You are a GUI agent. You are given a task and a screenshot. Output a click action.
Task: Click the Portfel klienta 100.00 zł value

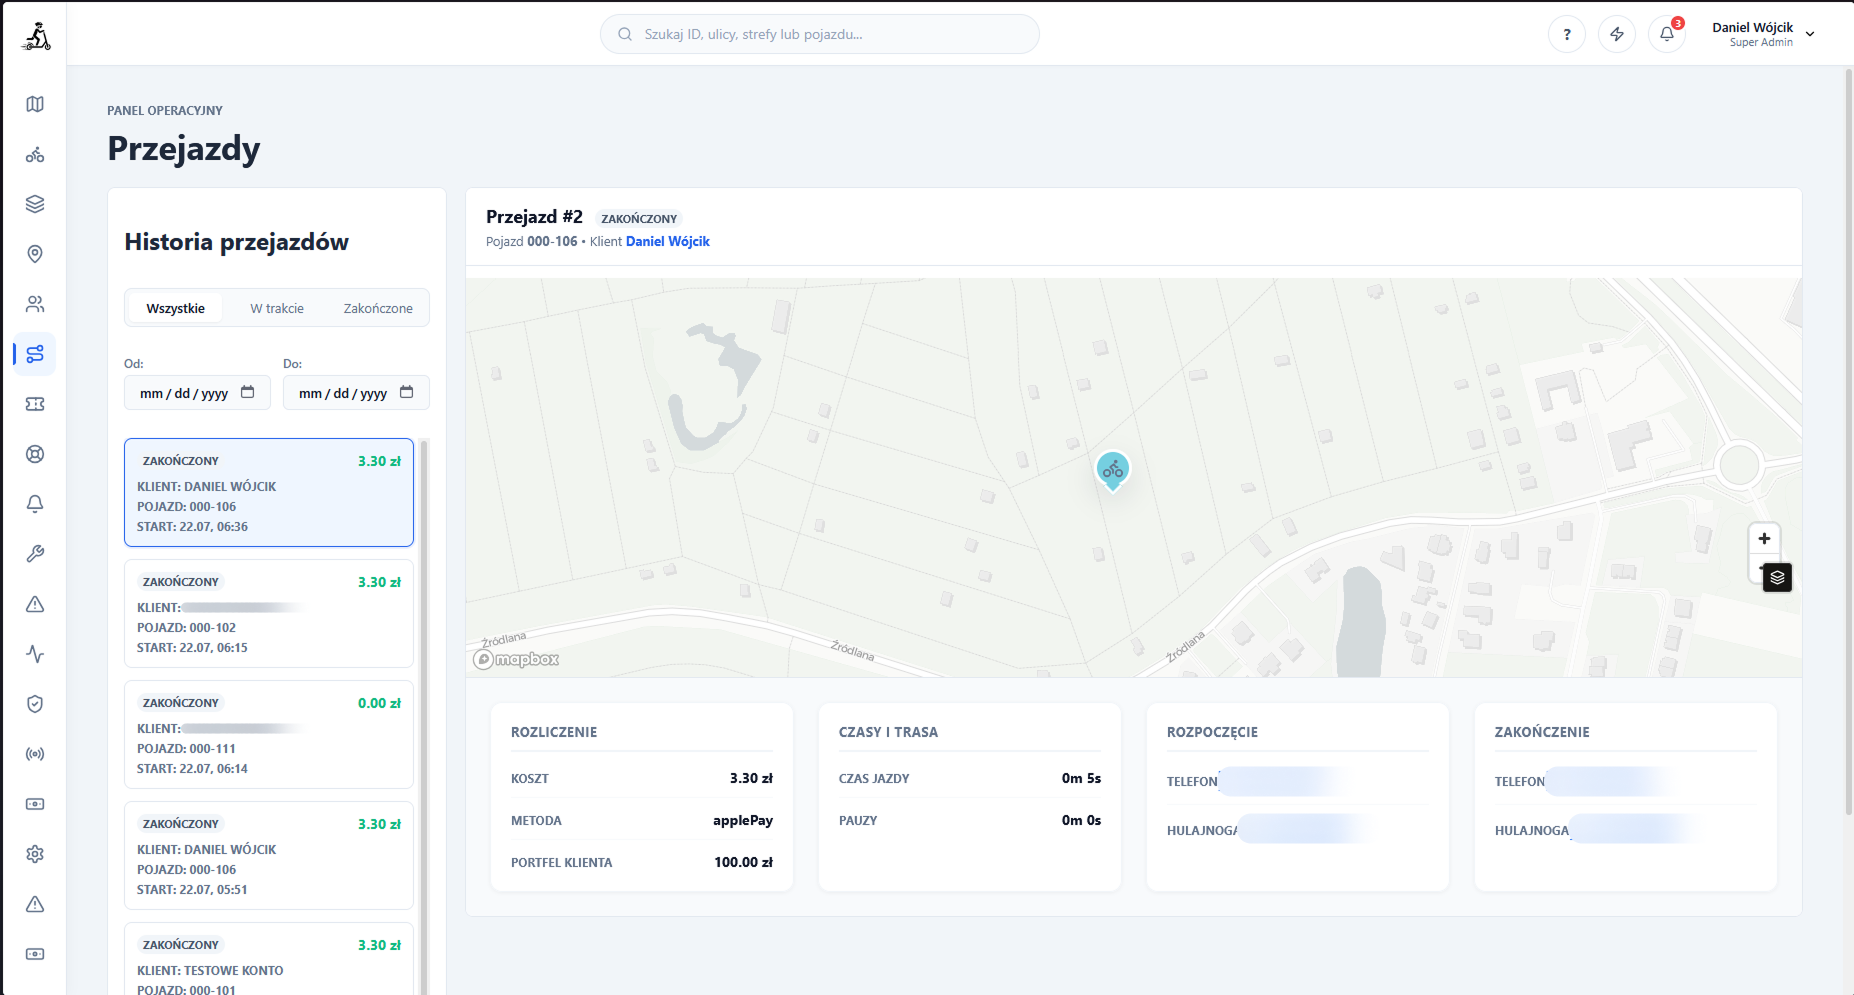click(743, 862)
